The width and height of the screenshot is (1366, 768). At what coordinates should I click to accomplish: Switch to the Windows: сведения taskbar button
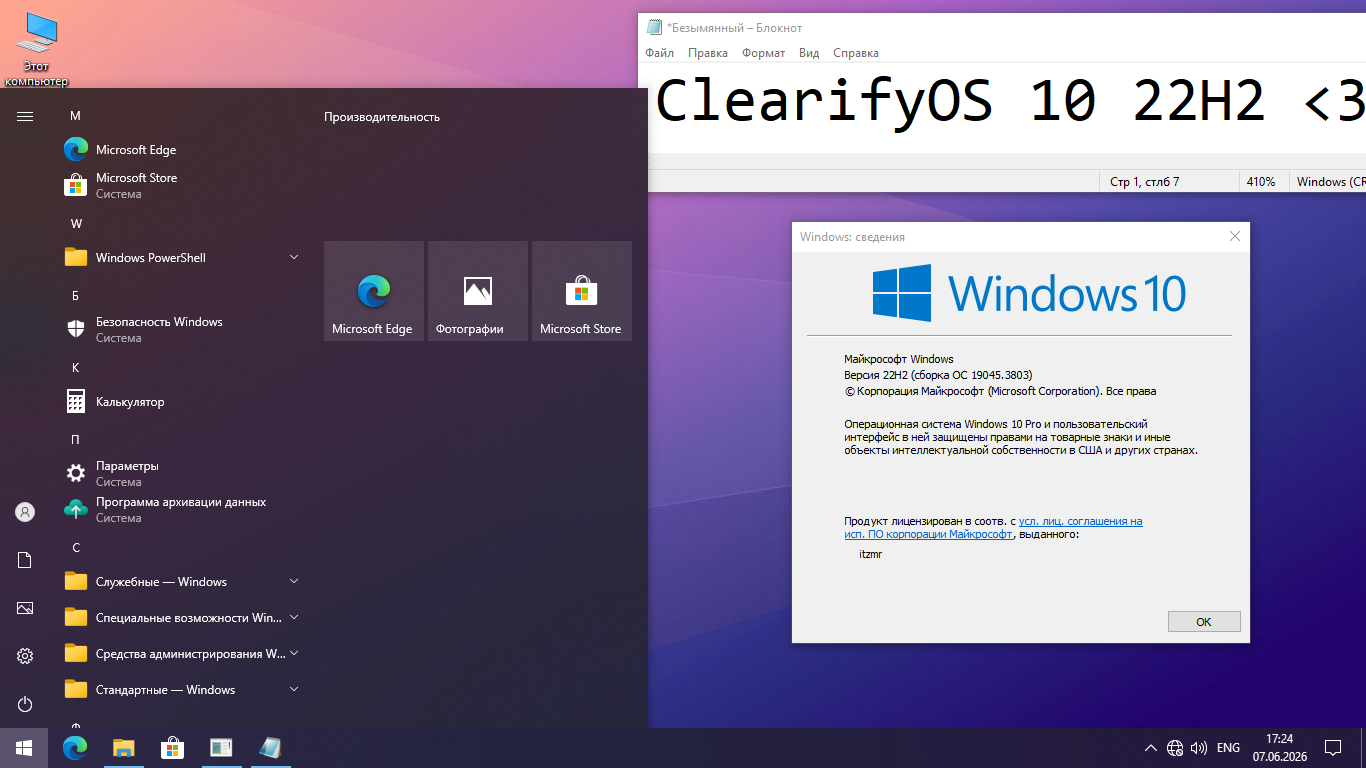pyautogui.click(x=221, y=748)
